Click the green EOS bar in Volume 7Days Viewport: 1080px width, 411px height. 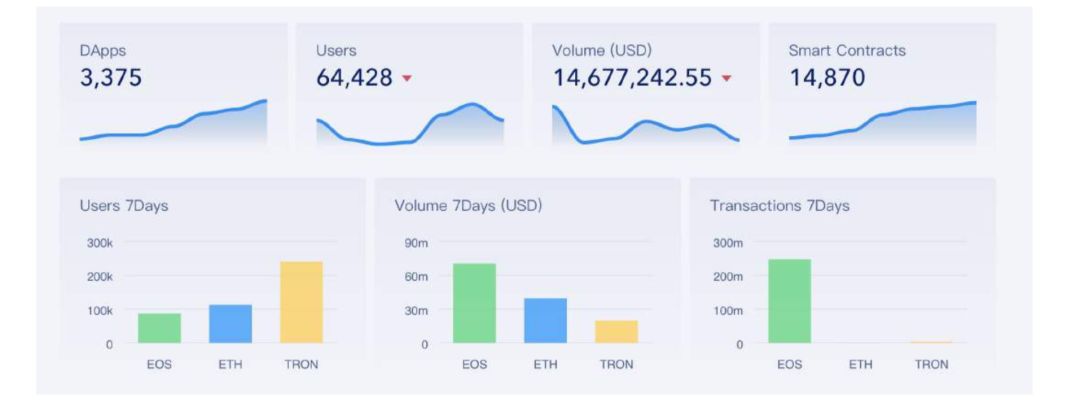(x=475, y=303)
